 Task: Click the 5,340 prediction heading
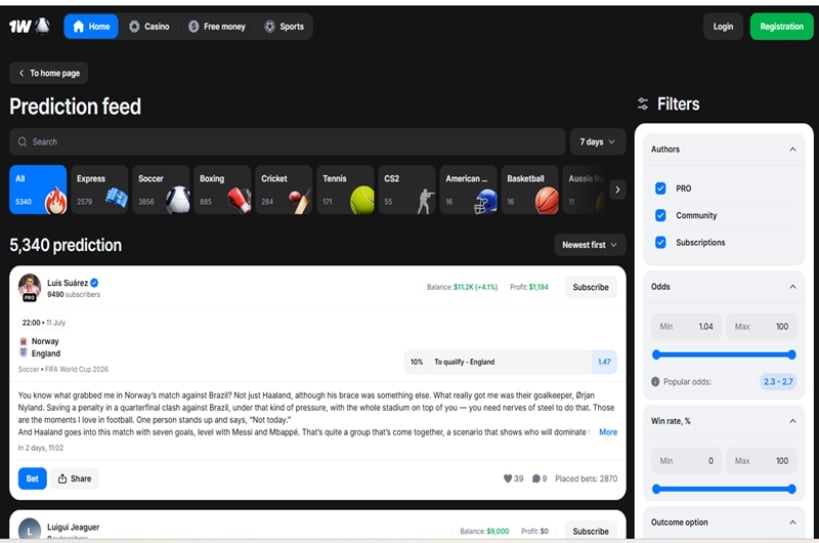coord(65,245)
